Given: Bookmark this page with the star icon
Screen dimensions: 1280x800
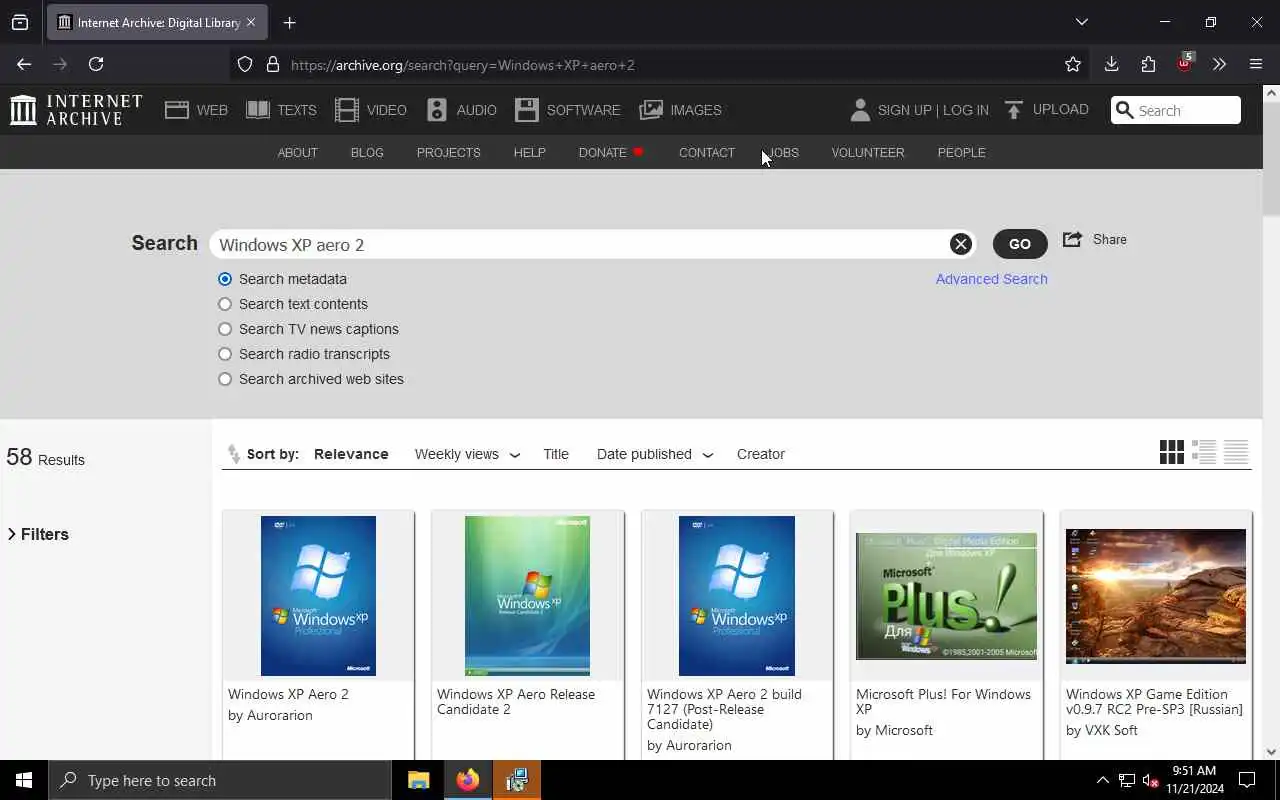Looking at the screenshot, I should point(1073,65).
